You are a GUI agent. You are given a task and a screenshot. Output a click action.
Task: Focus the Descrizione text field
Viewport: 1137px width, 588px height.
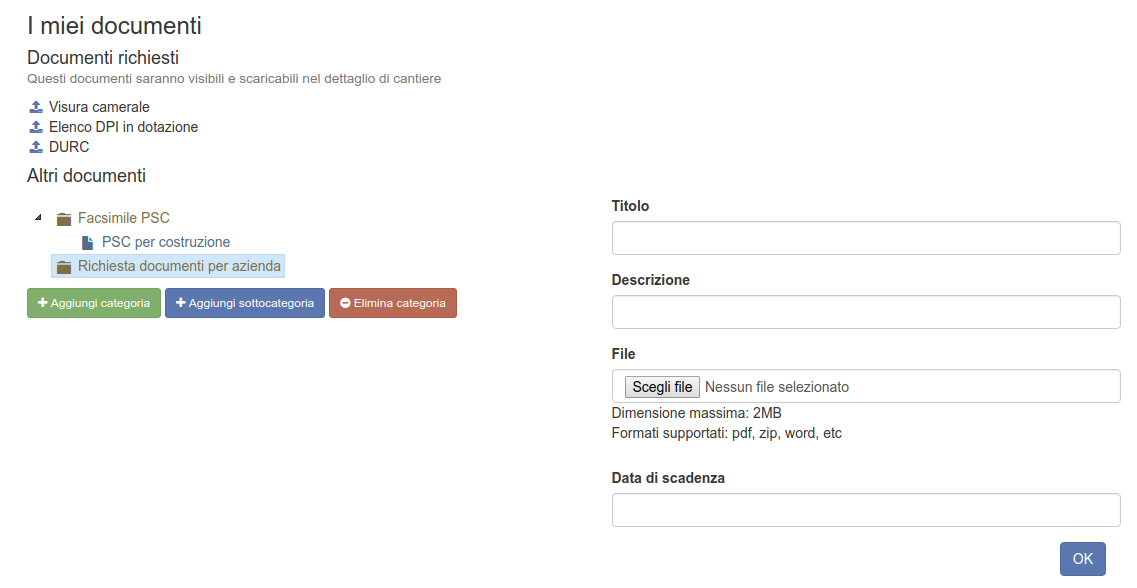pos(866,312)
